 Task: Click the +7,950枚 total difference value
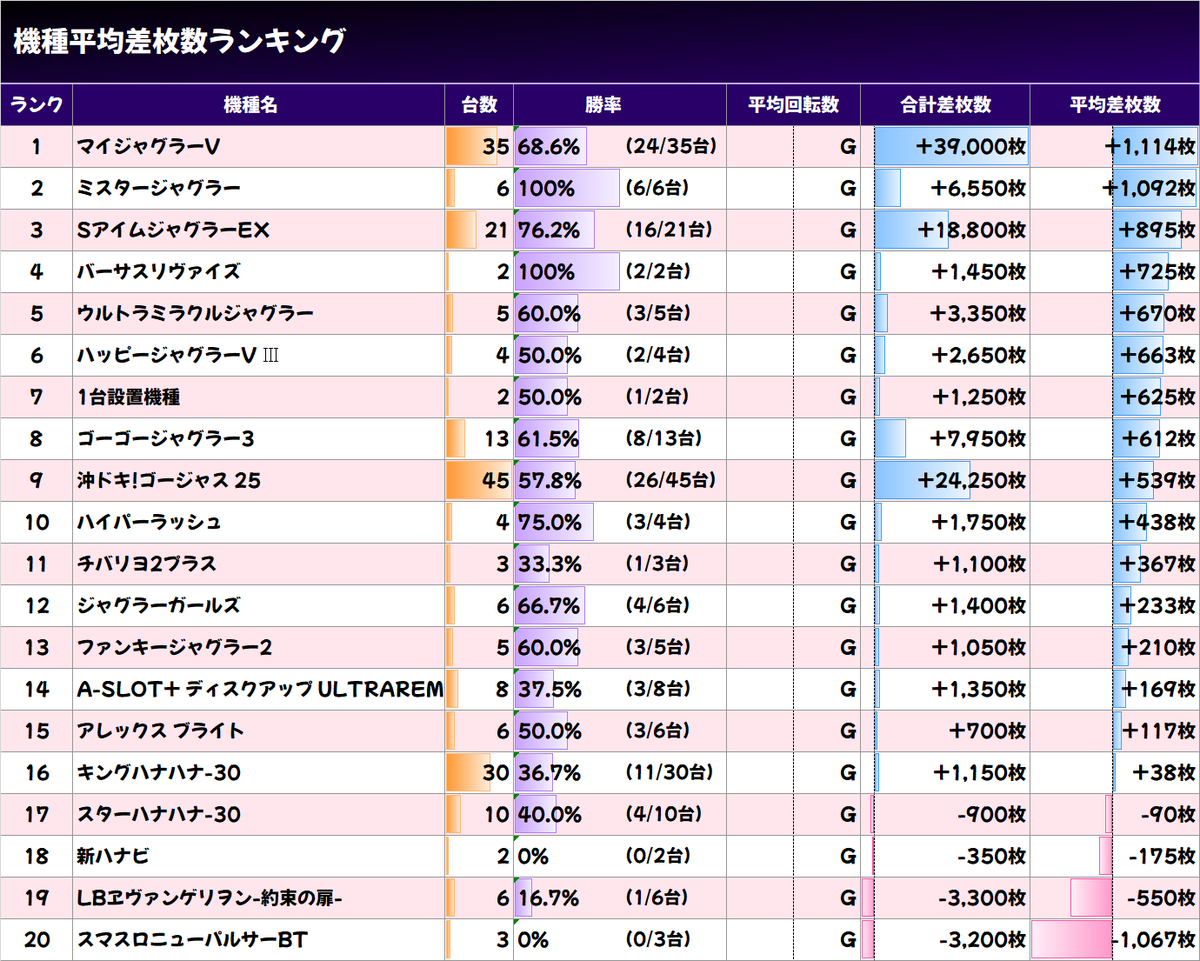[x=977, y=439]
